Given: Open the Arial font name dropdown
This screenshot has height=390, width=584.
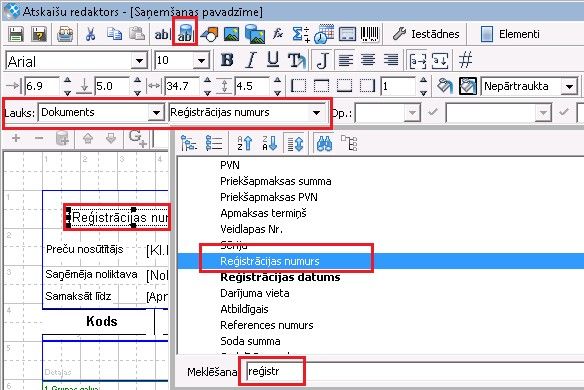Looking at the screenshot, I should pos(139,61).
